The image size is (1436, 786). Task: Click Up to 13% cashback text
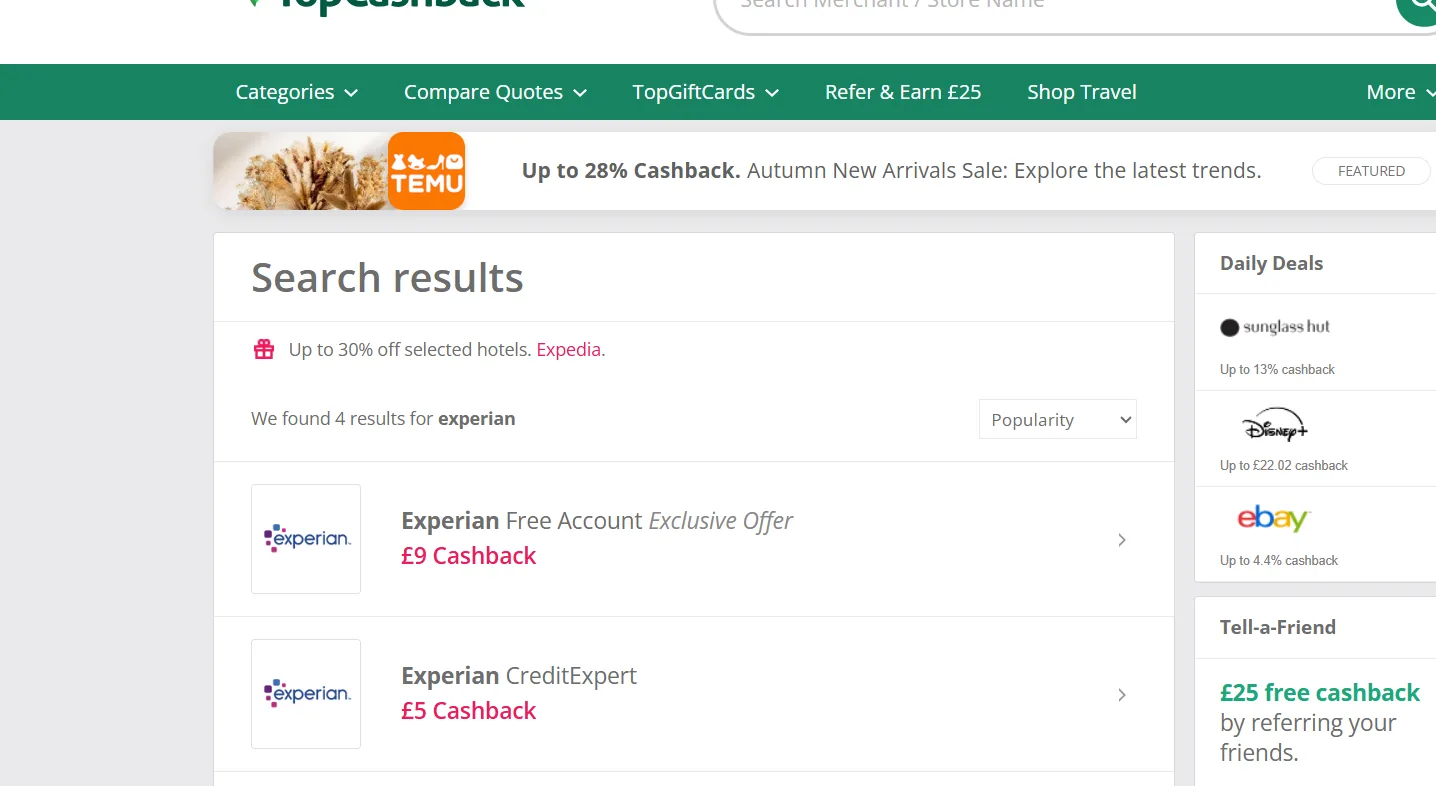(x=1277, y=370)
